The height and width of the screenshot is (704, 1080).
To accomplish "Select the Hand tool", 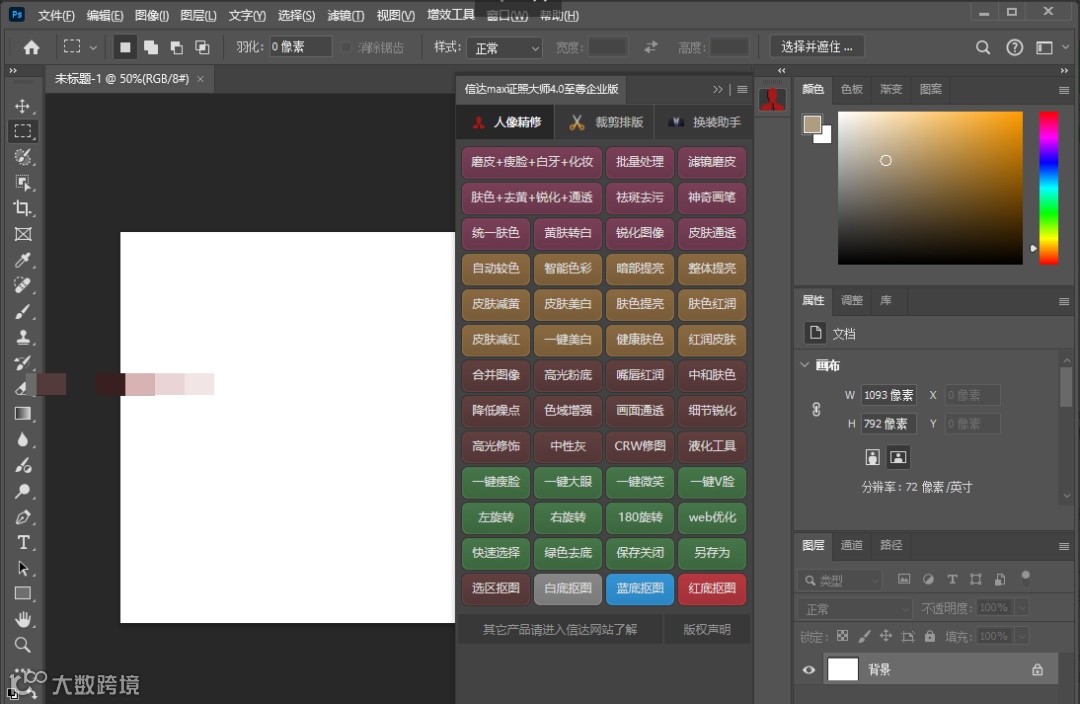I will [x=23, y=619].
